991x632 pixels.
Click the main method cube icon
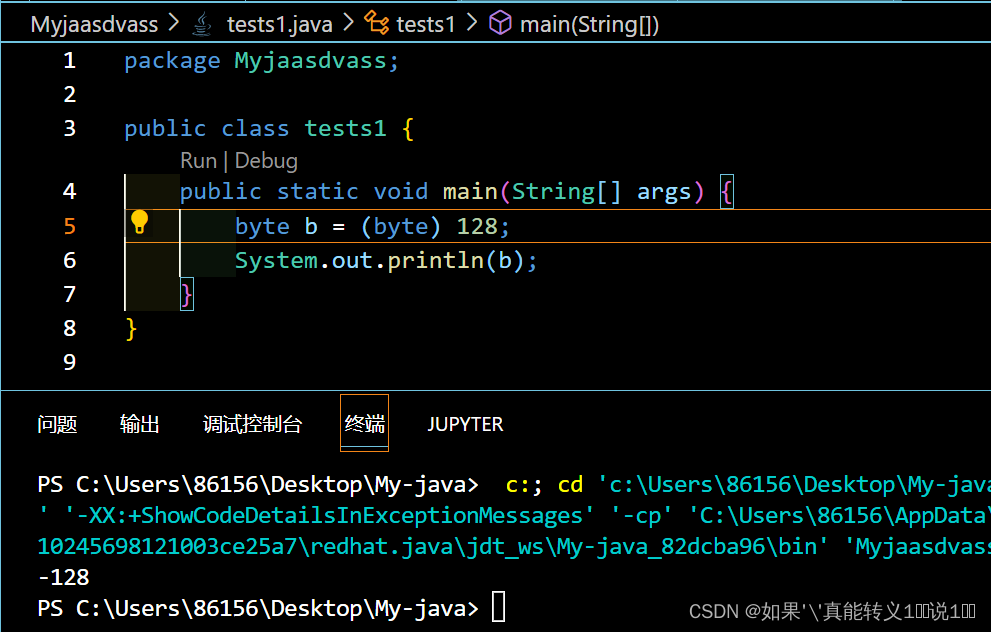tap(500, 23)
